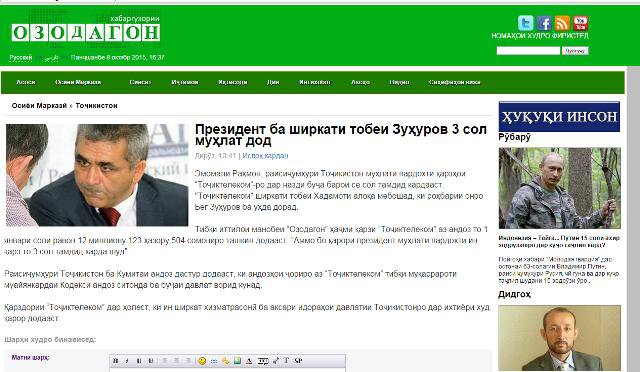
Task: Open the RSS feed icon
Action: pos(562,23)
